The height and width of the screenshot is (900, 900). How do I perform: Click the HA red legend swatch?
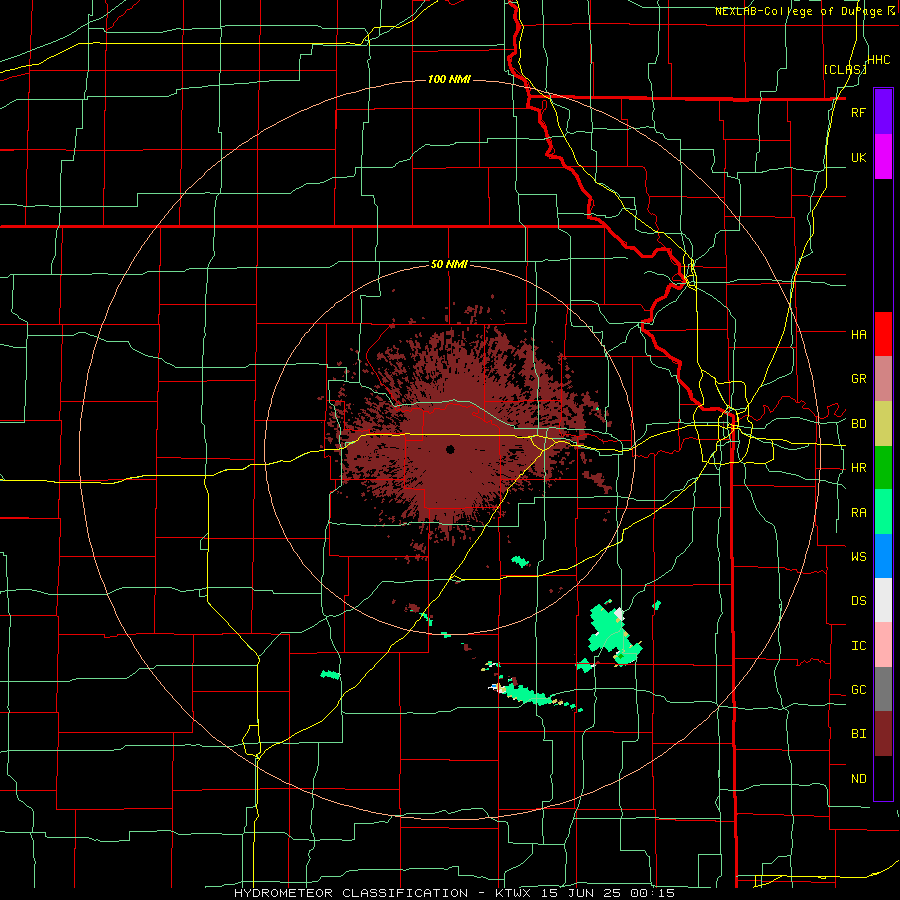pyautogui.click(x=883, y=334)
